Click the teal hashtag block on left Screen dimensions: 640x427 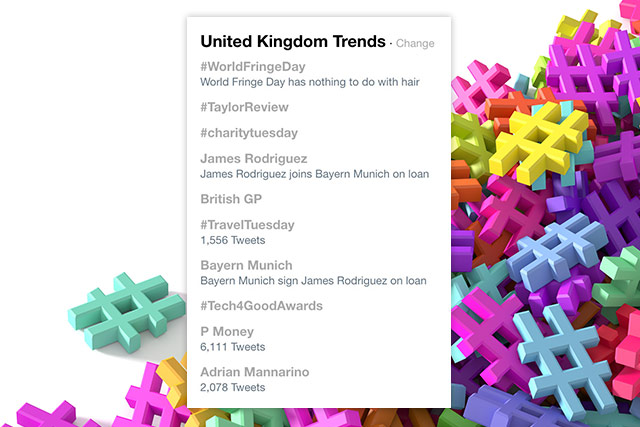pyautogui.click(x=127, y=312)
